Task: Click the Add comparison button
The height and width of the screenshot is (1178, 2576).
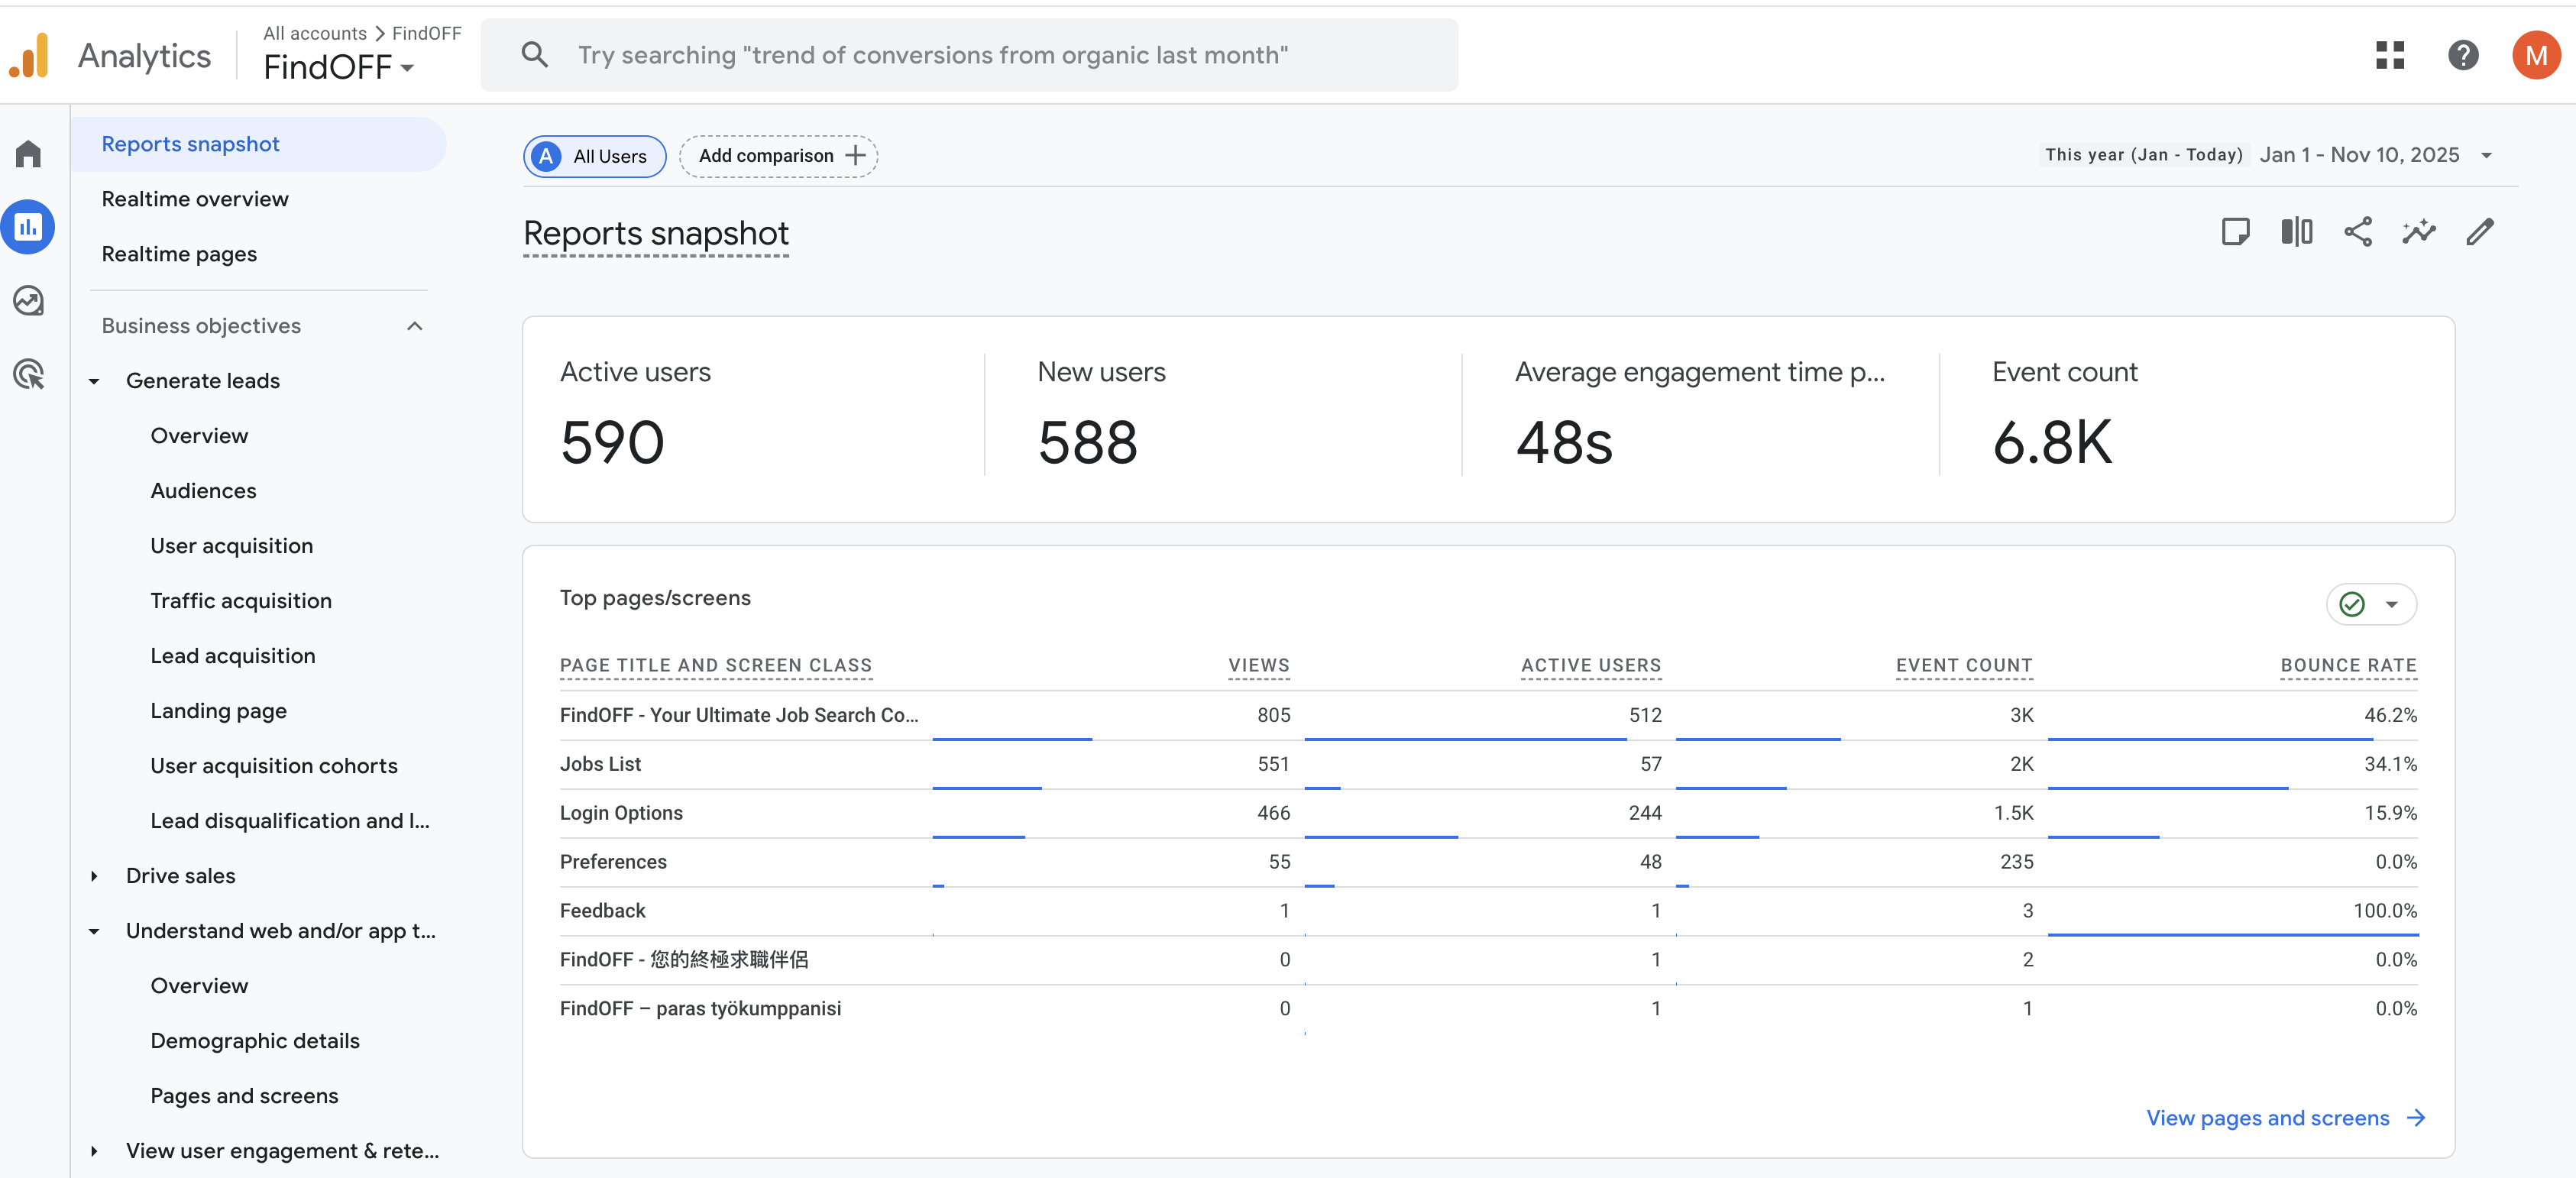Action: (x=779, y=156)
